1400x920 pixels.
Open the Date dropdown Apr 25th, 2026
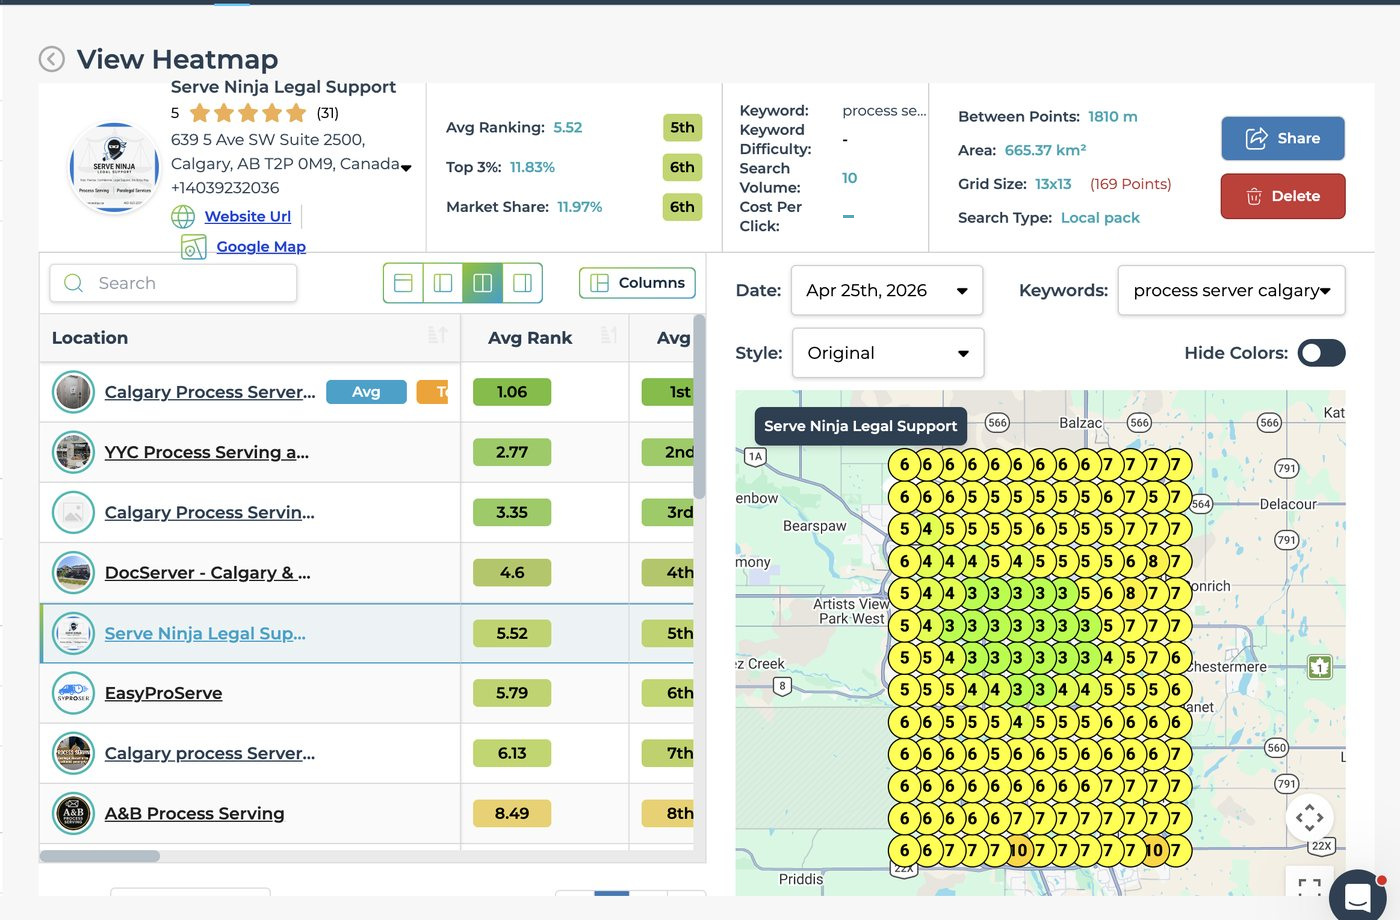pyautogui.click(x=887, y=291)
